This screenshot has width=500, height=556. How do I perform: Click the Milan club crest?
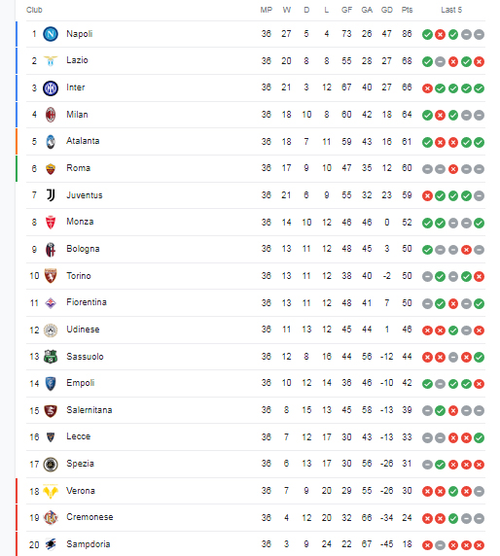(50, 115)
